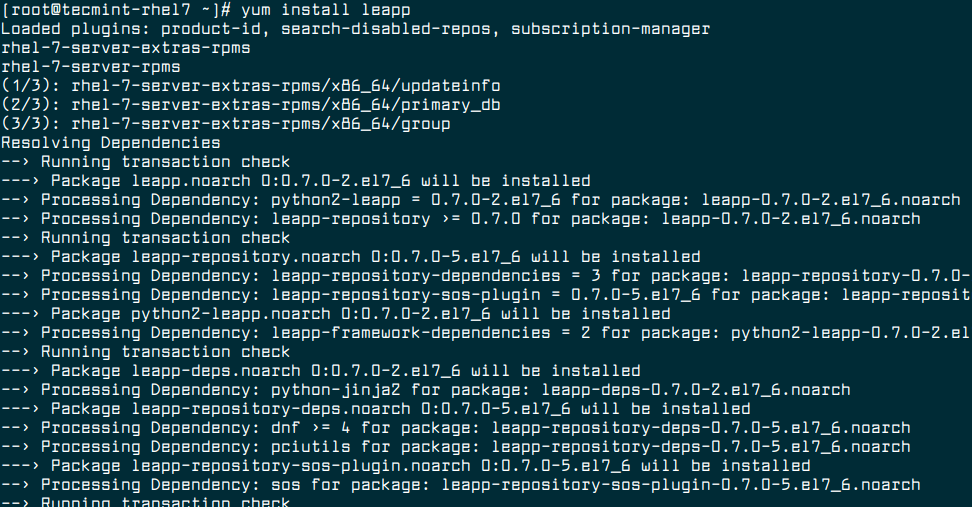The image size is (972, 507).
Task: Click the leapp-repository-dependencies = 3 line
Action: (486, 276)
